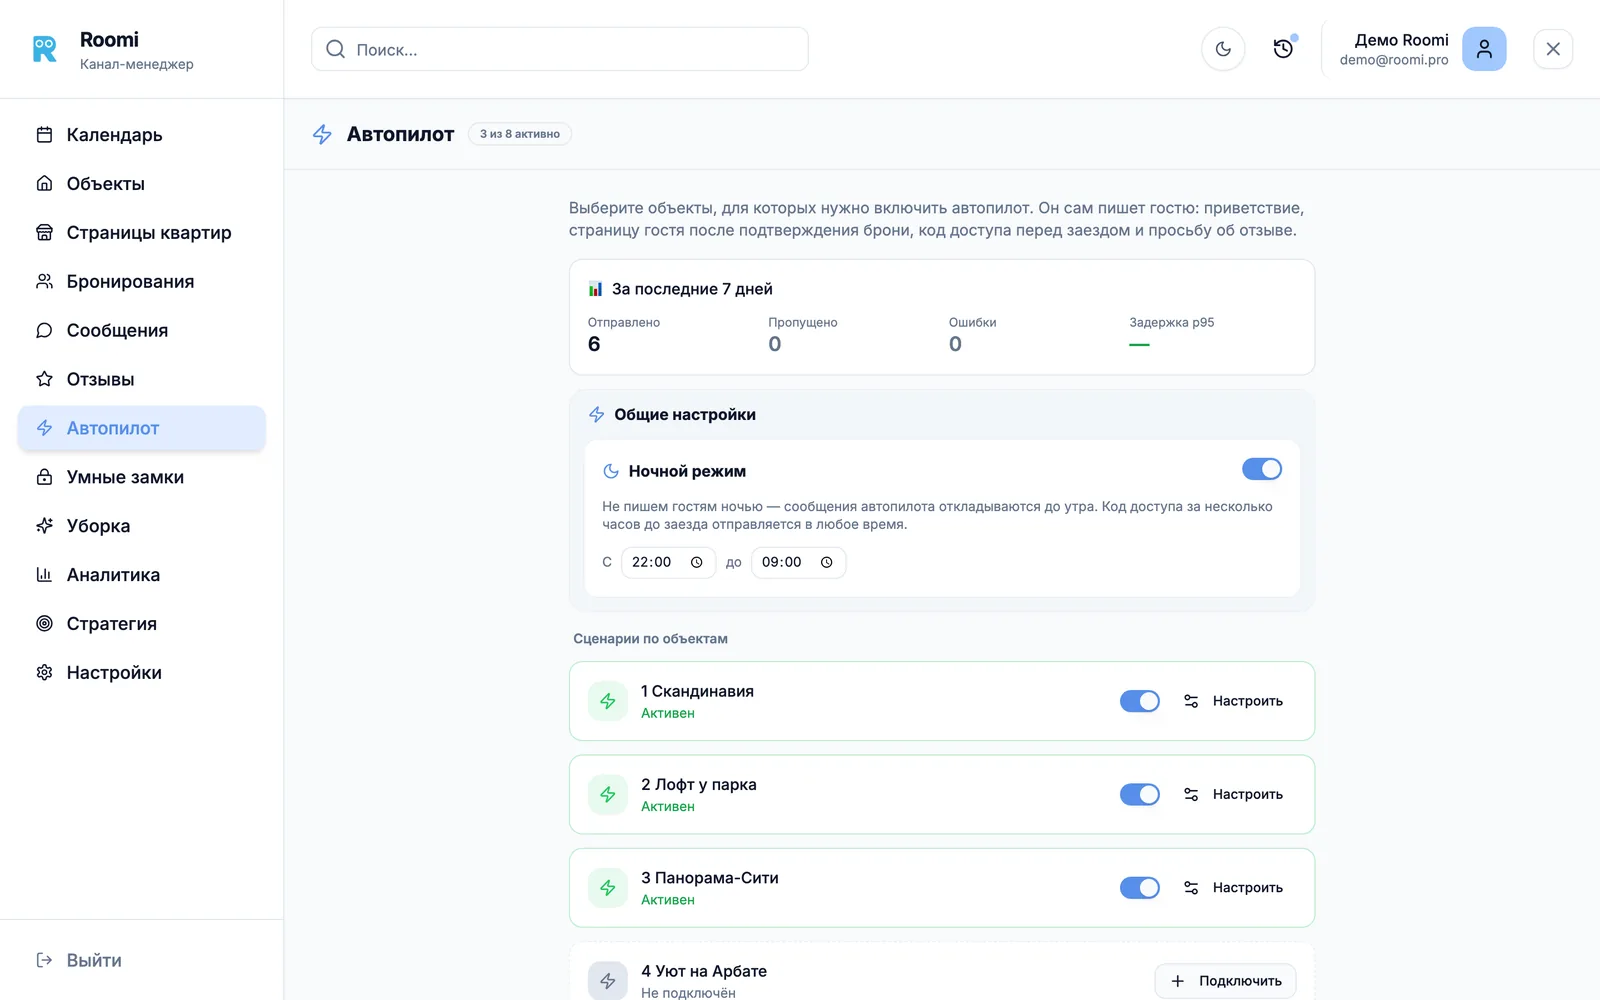
Task: Open Настройки in sidebar
Action: (x=142, y=673)
